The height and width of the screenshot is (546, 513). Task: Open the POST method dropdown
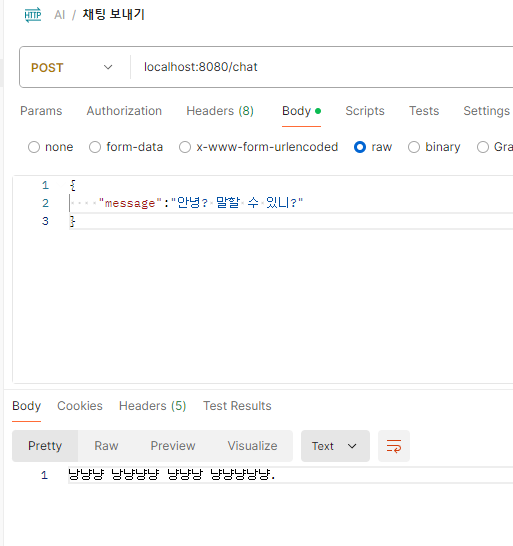[72, 67]
